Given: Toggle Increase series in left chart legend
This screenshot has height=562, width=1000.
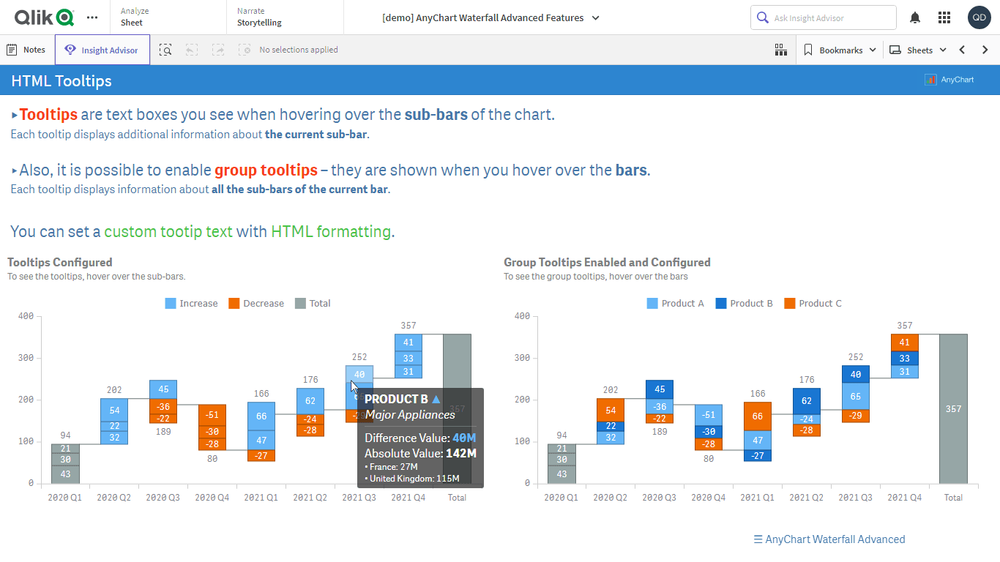Looking at the screenshot, I should click(191, 303).
